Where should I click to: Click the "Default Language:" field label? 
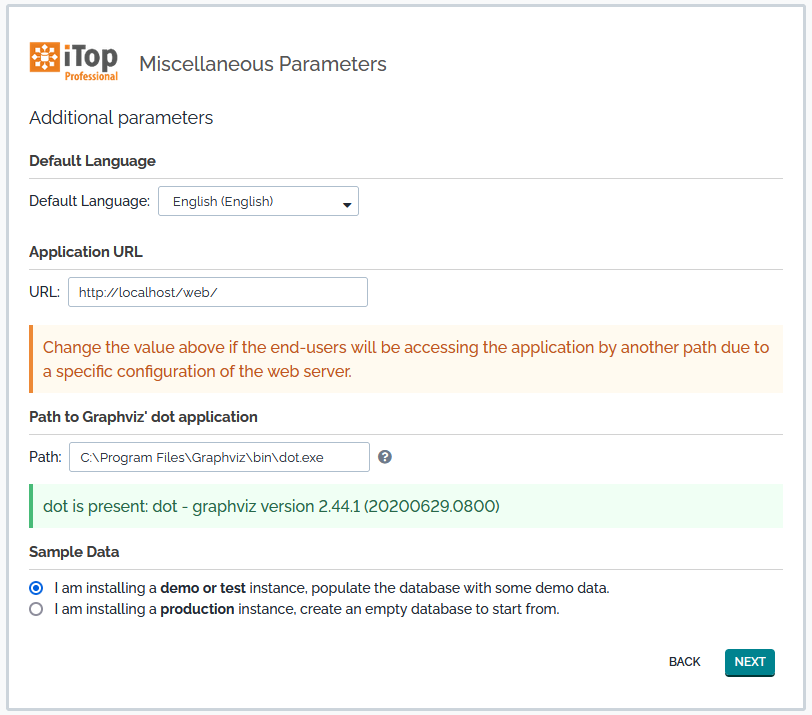tap(89, 201)
